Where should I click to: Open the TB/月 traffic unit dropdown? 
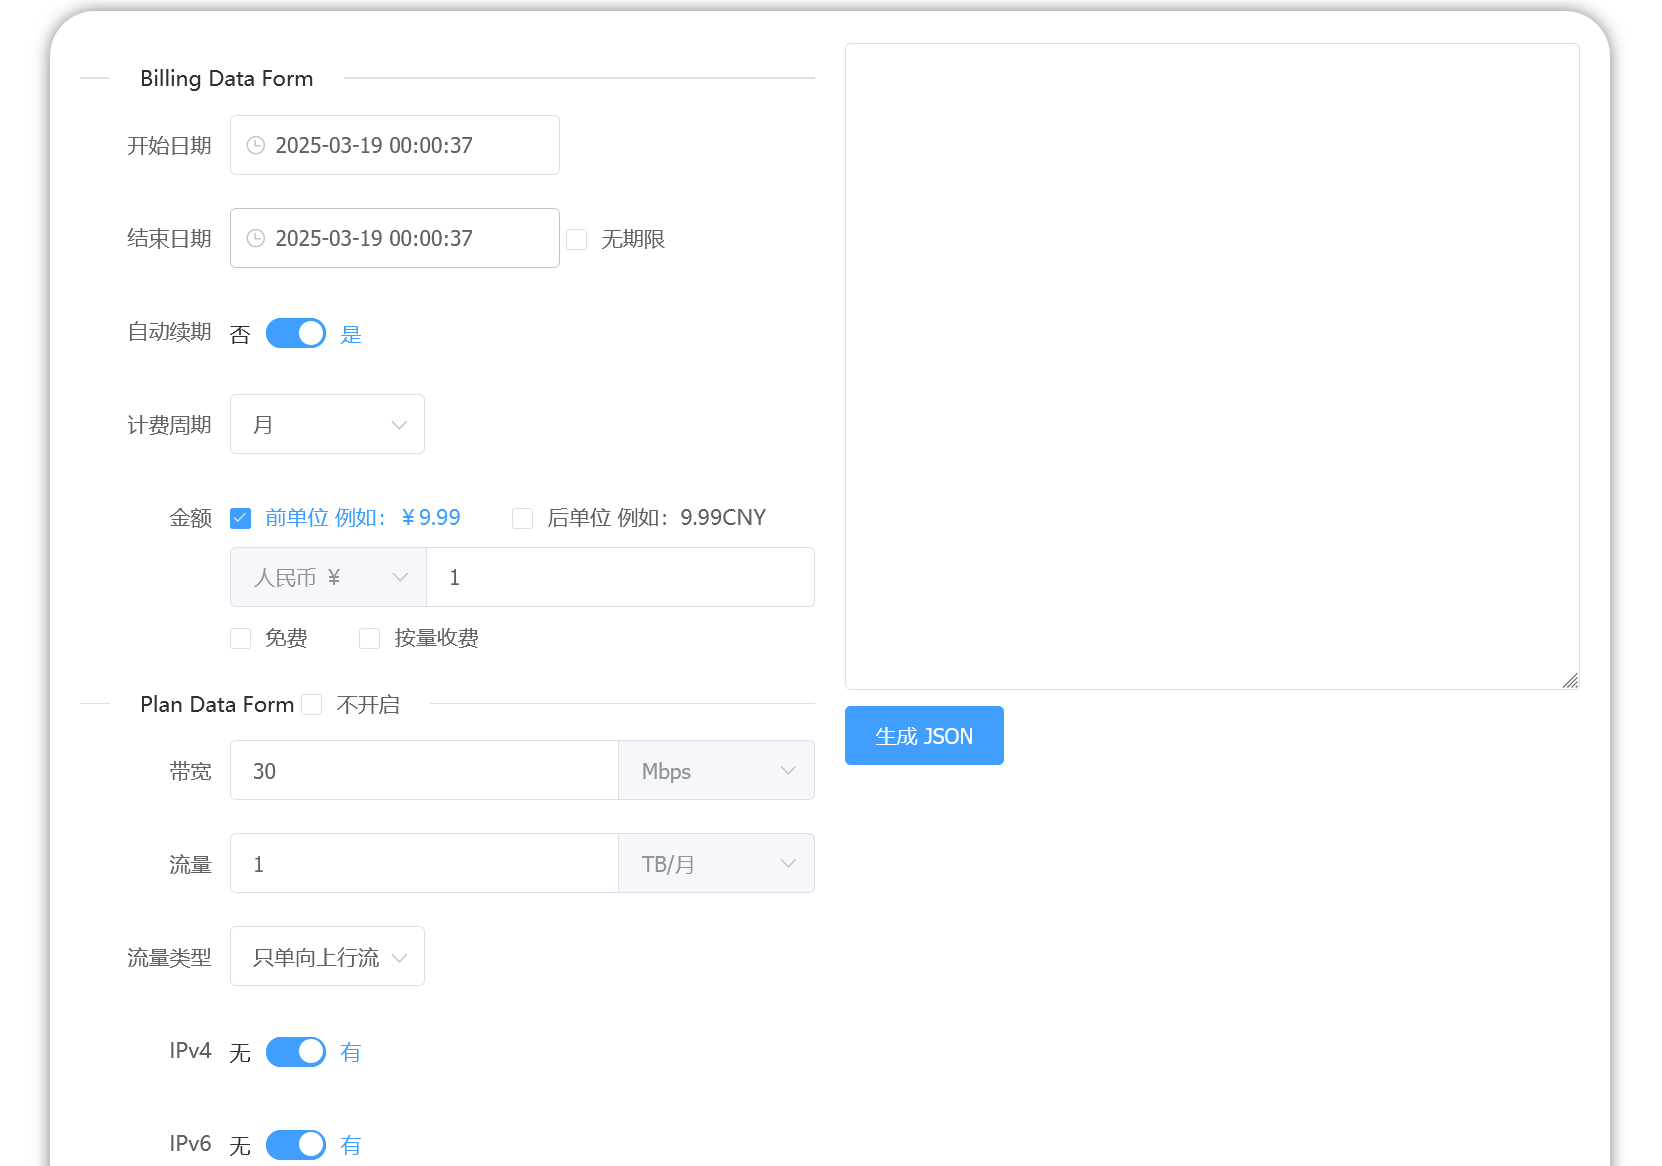[x=716, y=863]
